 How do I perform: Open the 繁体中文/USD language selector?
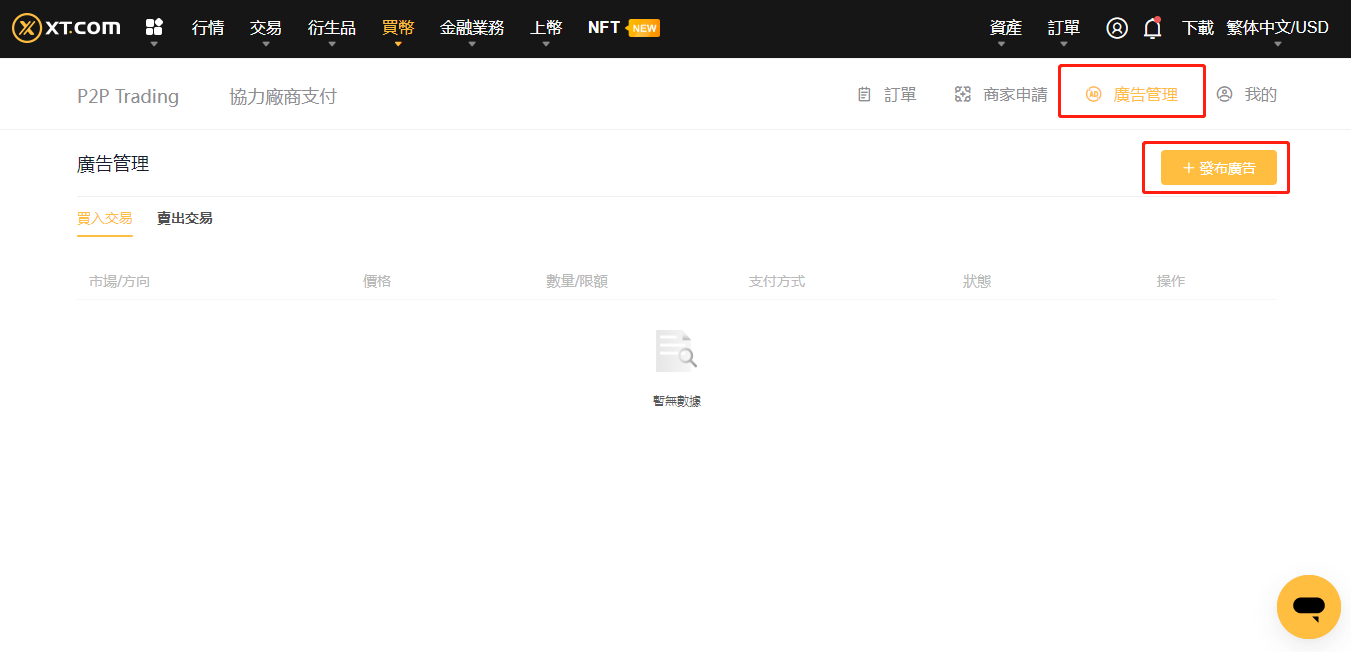pyautogui.click(x=1278, y=28)
